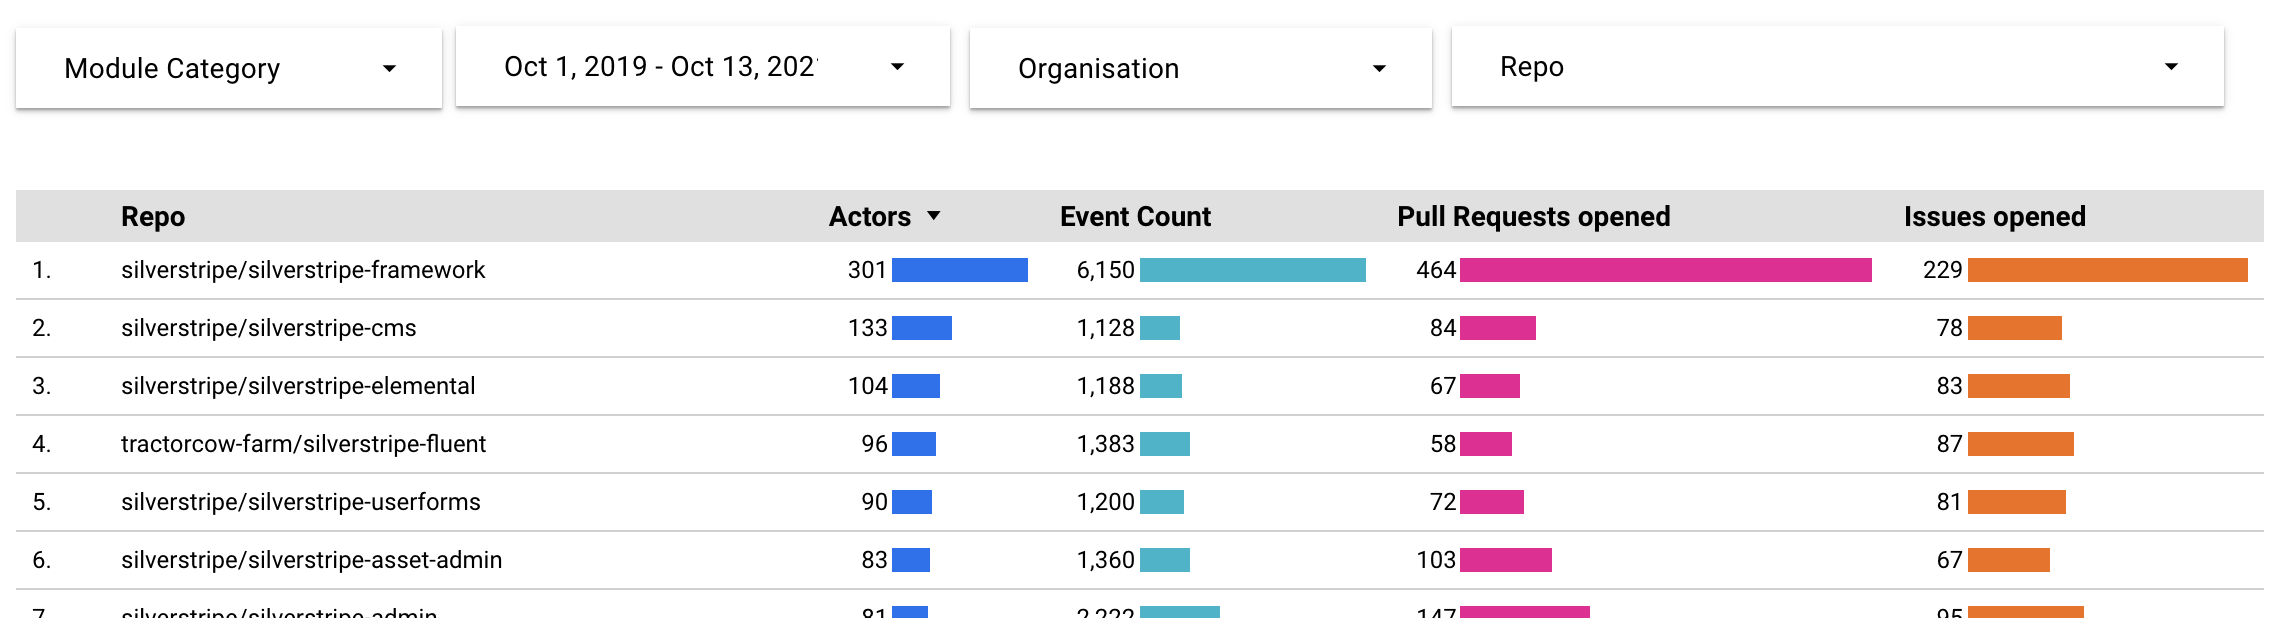Sort by Pull Requests opened header

click(x=1533, y=217)
